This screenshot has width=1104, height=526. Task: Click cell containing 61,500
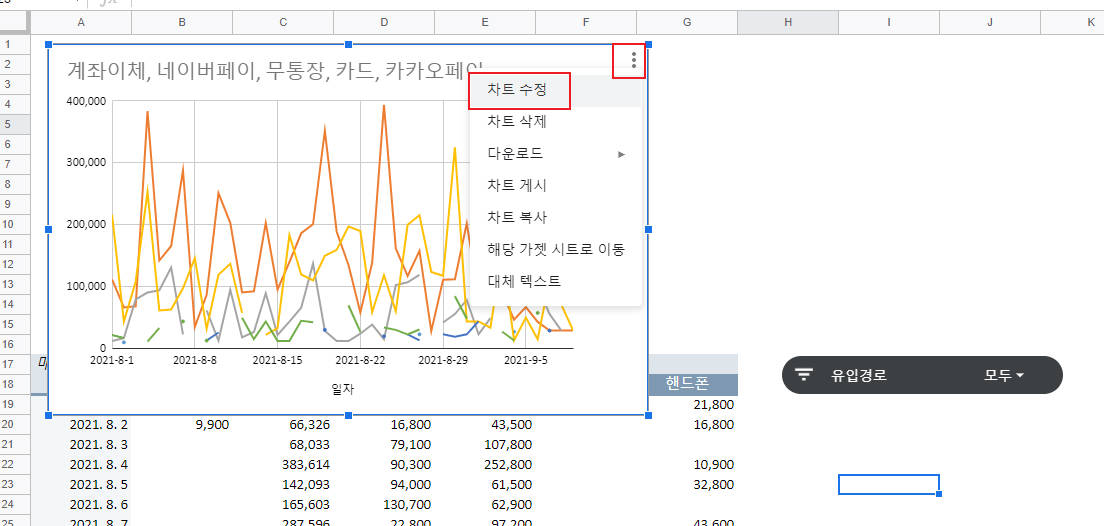pos(485,484)
